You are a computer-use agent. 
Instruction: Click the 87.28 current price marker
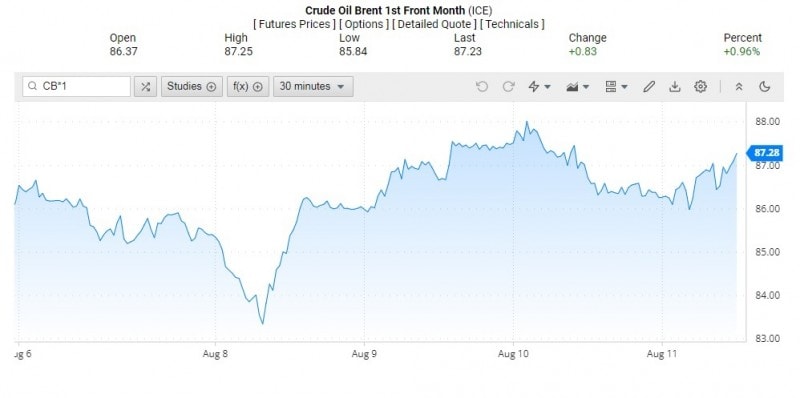coord(765,153)
